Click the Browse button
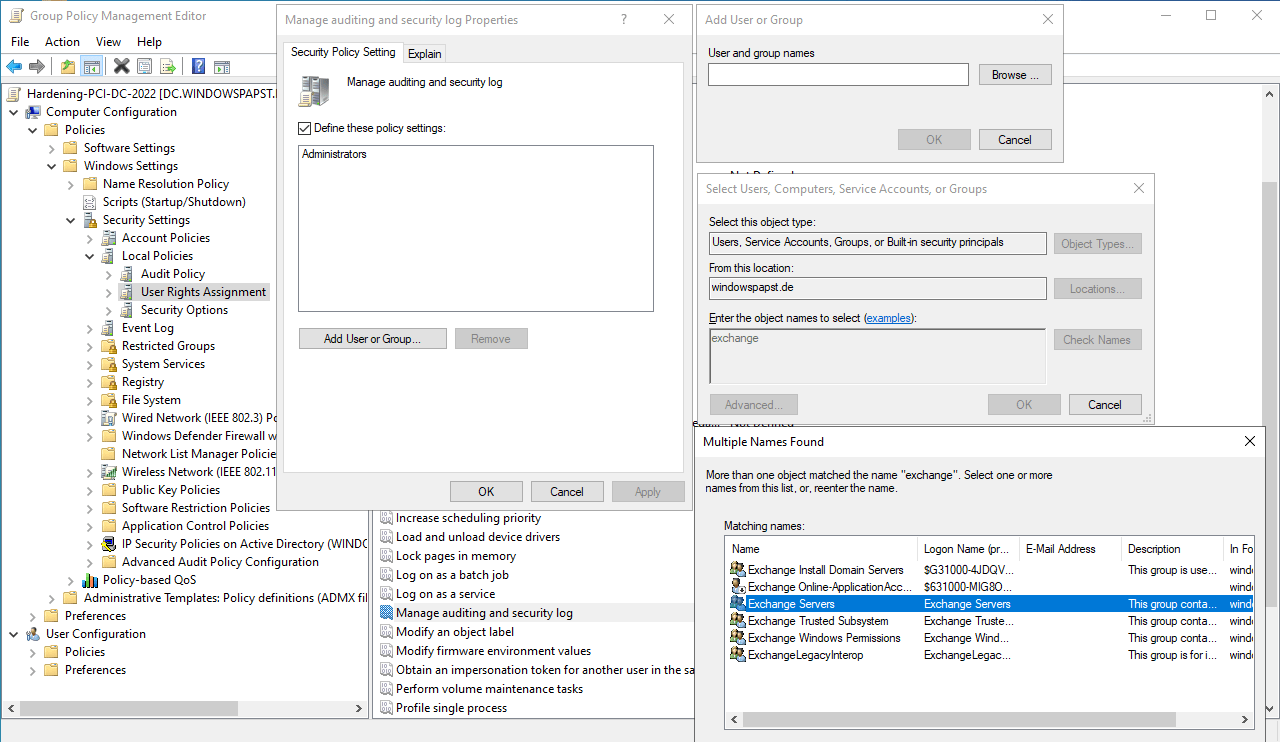 click(1014, 75)
